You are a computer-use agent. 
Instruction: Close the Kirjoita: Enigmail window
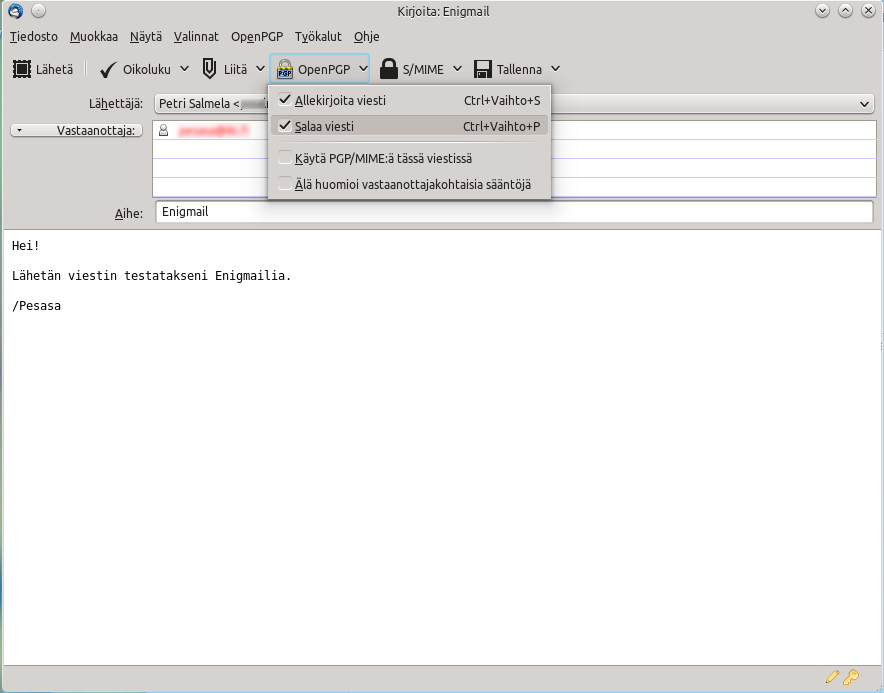tap(868, 11)
